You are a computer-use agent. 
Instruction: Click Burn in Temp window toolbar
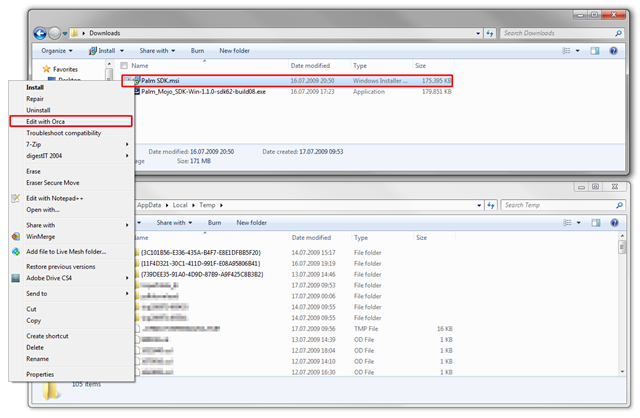pyautogui.click(x=214, y=222)
